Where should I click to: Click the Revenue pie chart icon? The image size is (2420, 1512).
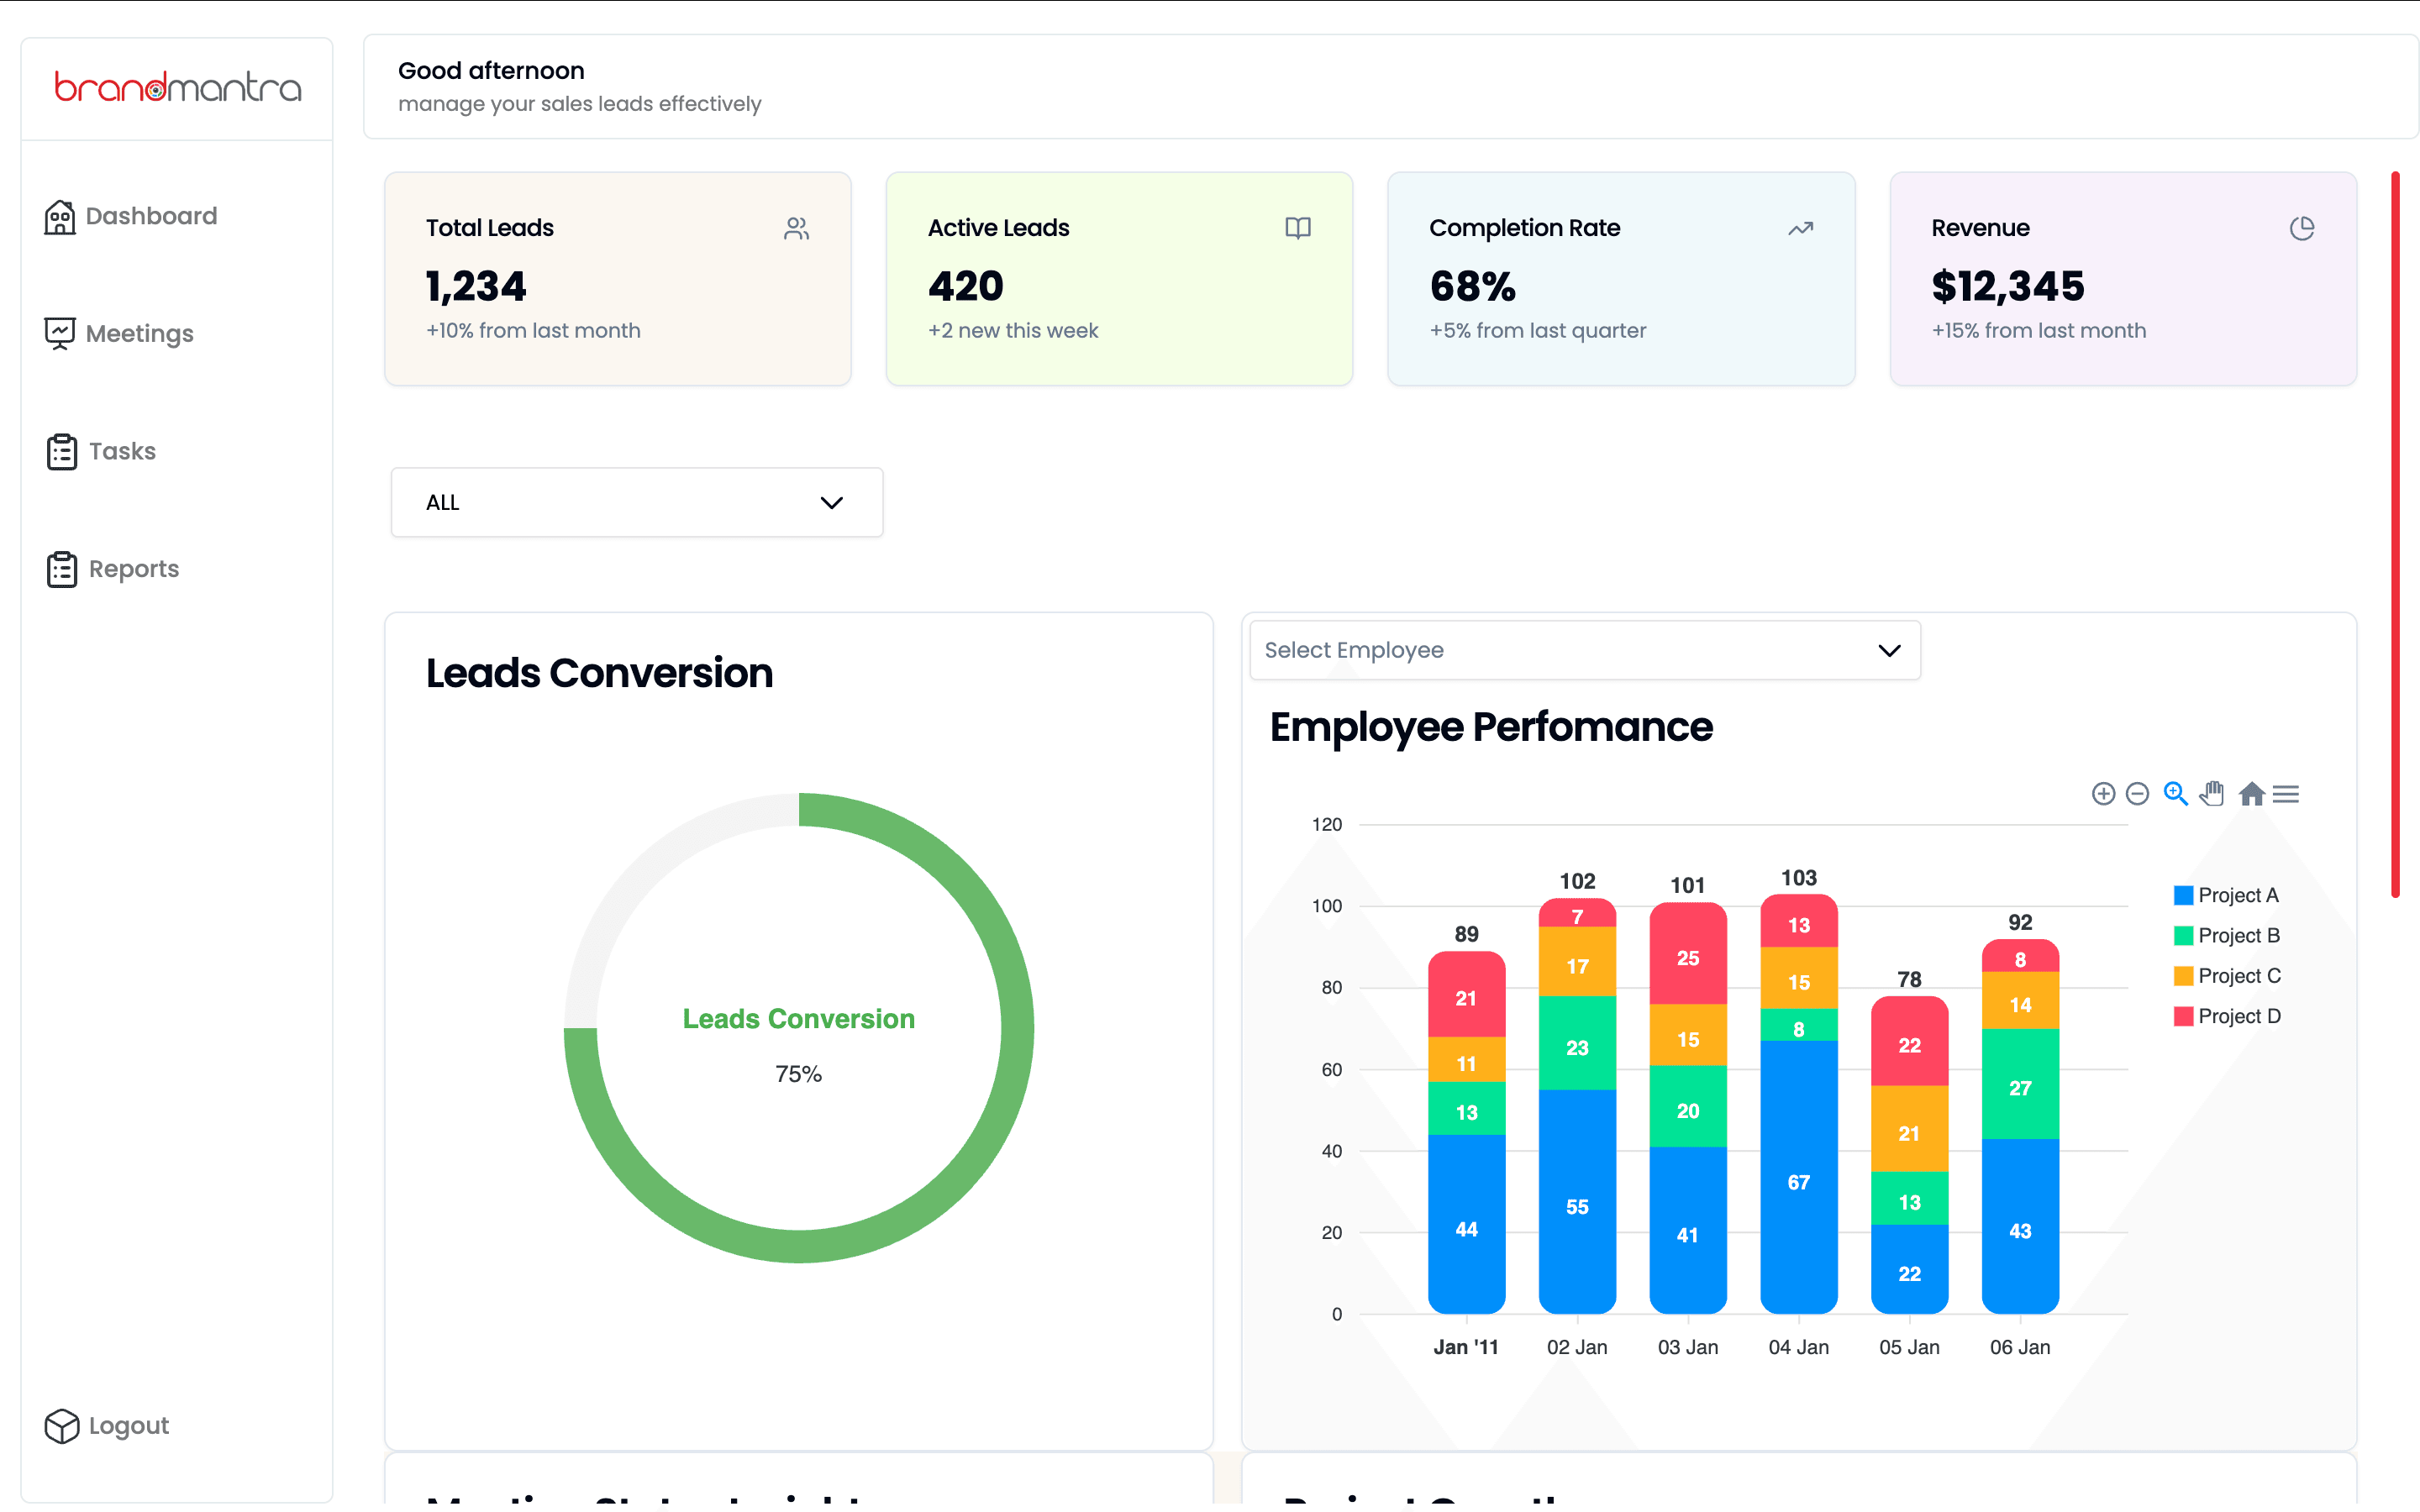tap(2301, 229)
